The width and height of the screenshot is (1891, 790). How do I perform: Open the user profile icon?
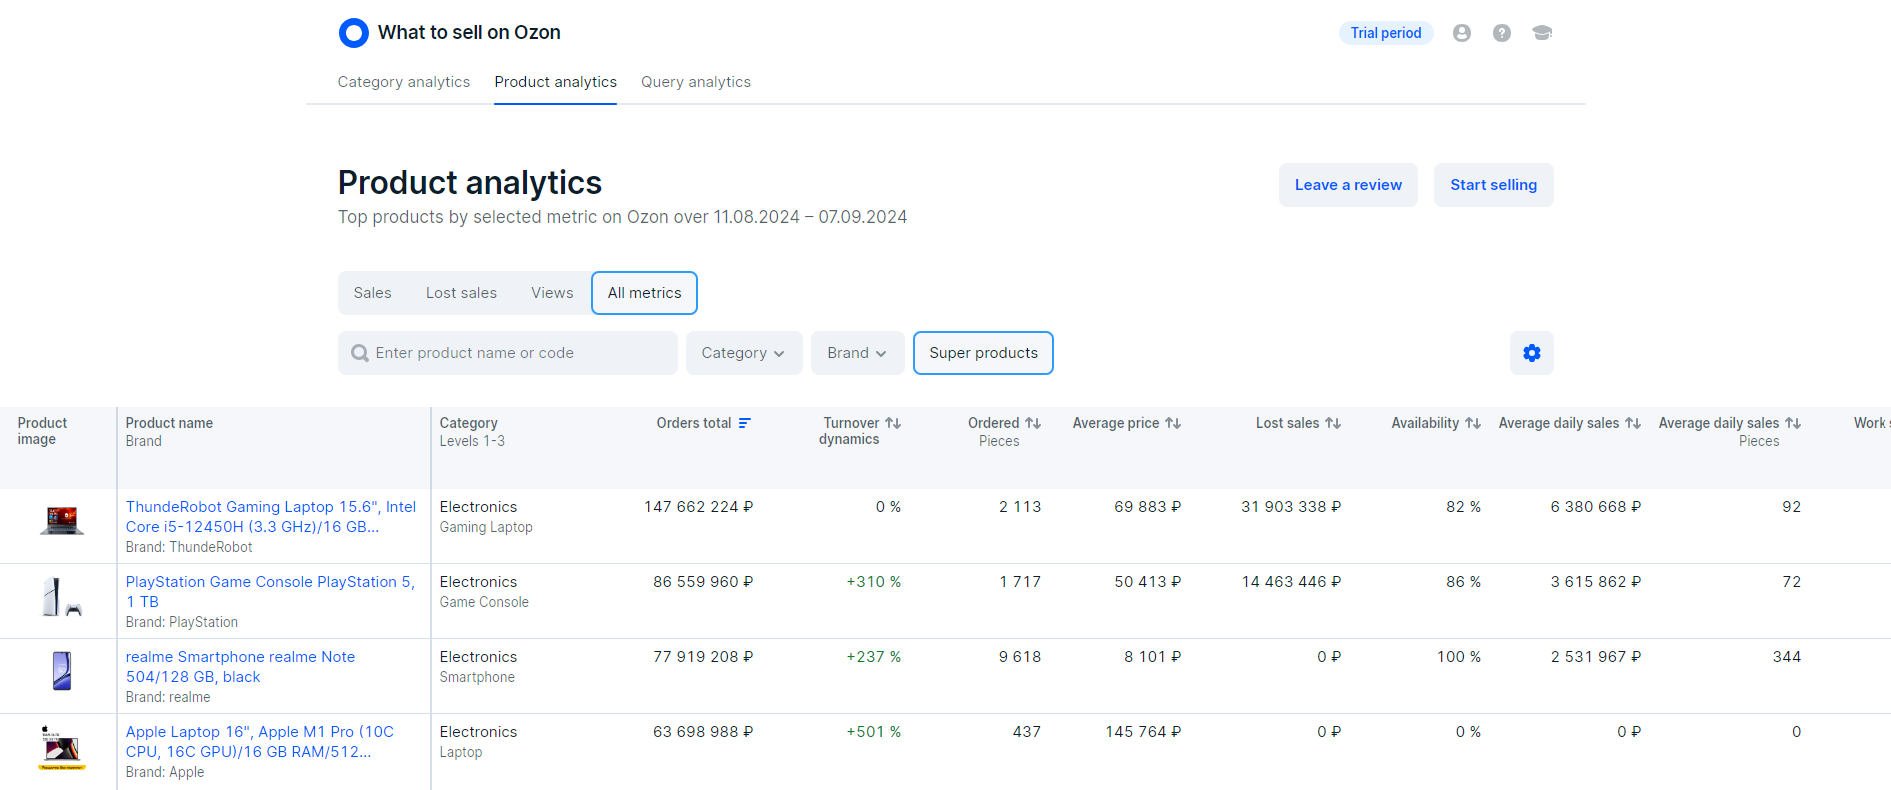point(1461,33)
